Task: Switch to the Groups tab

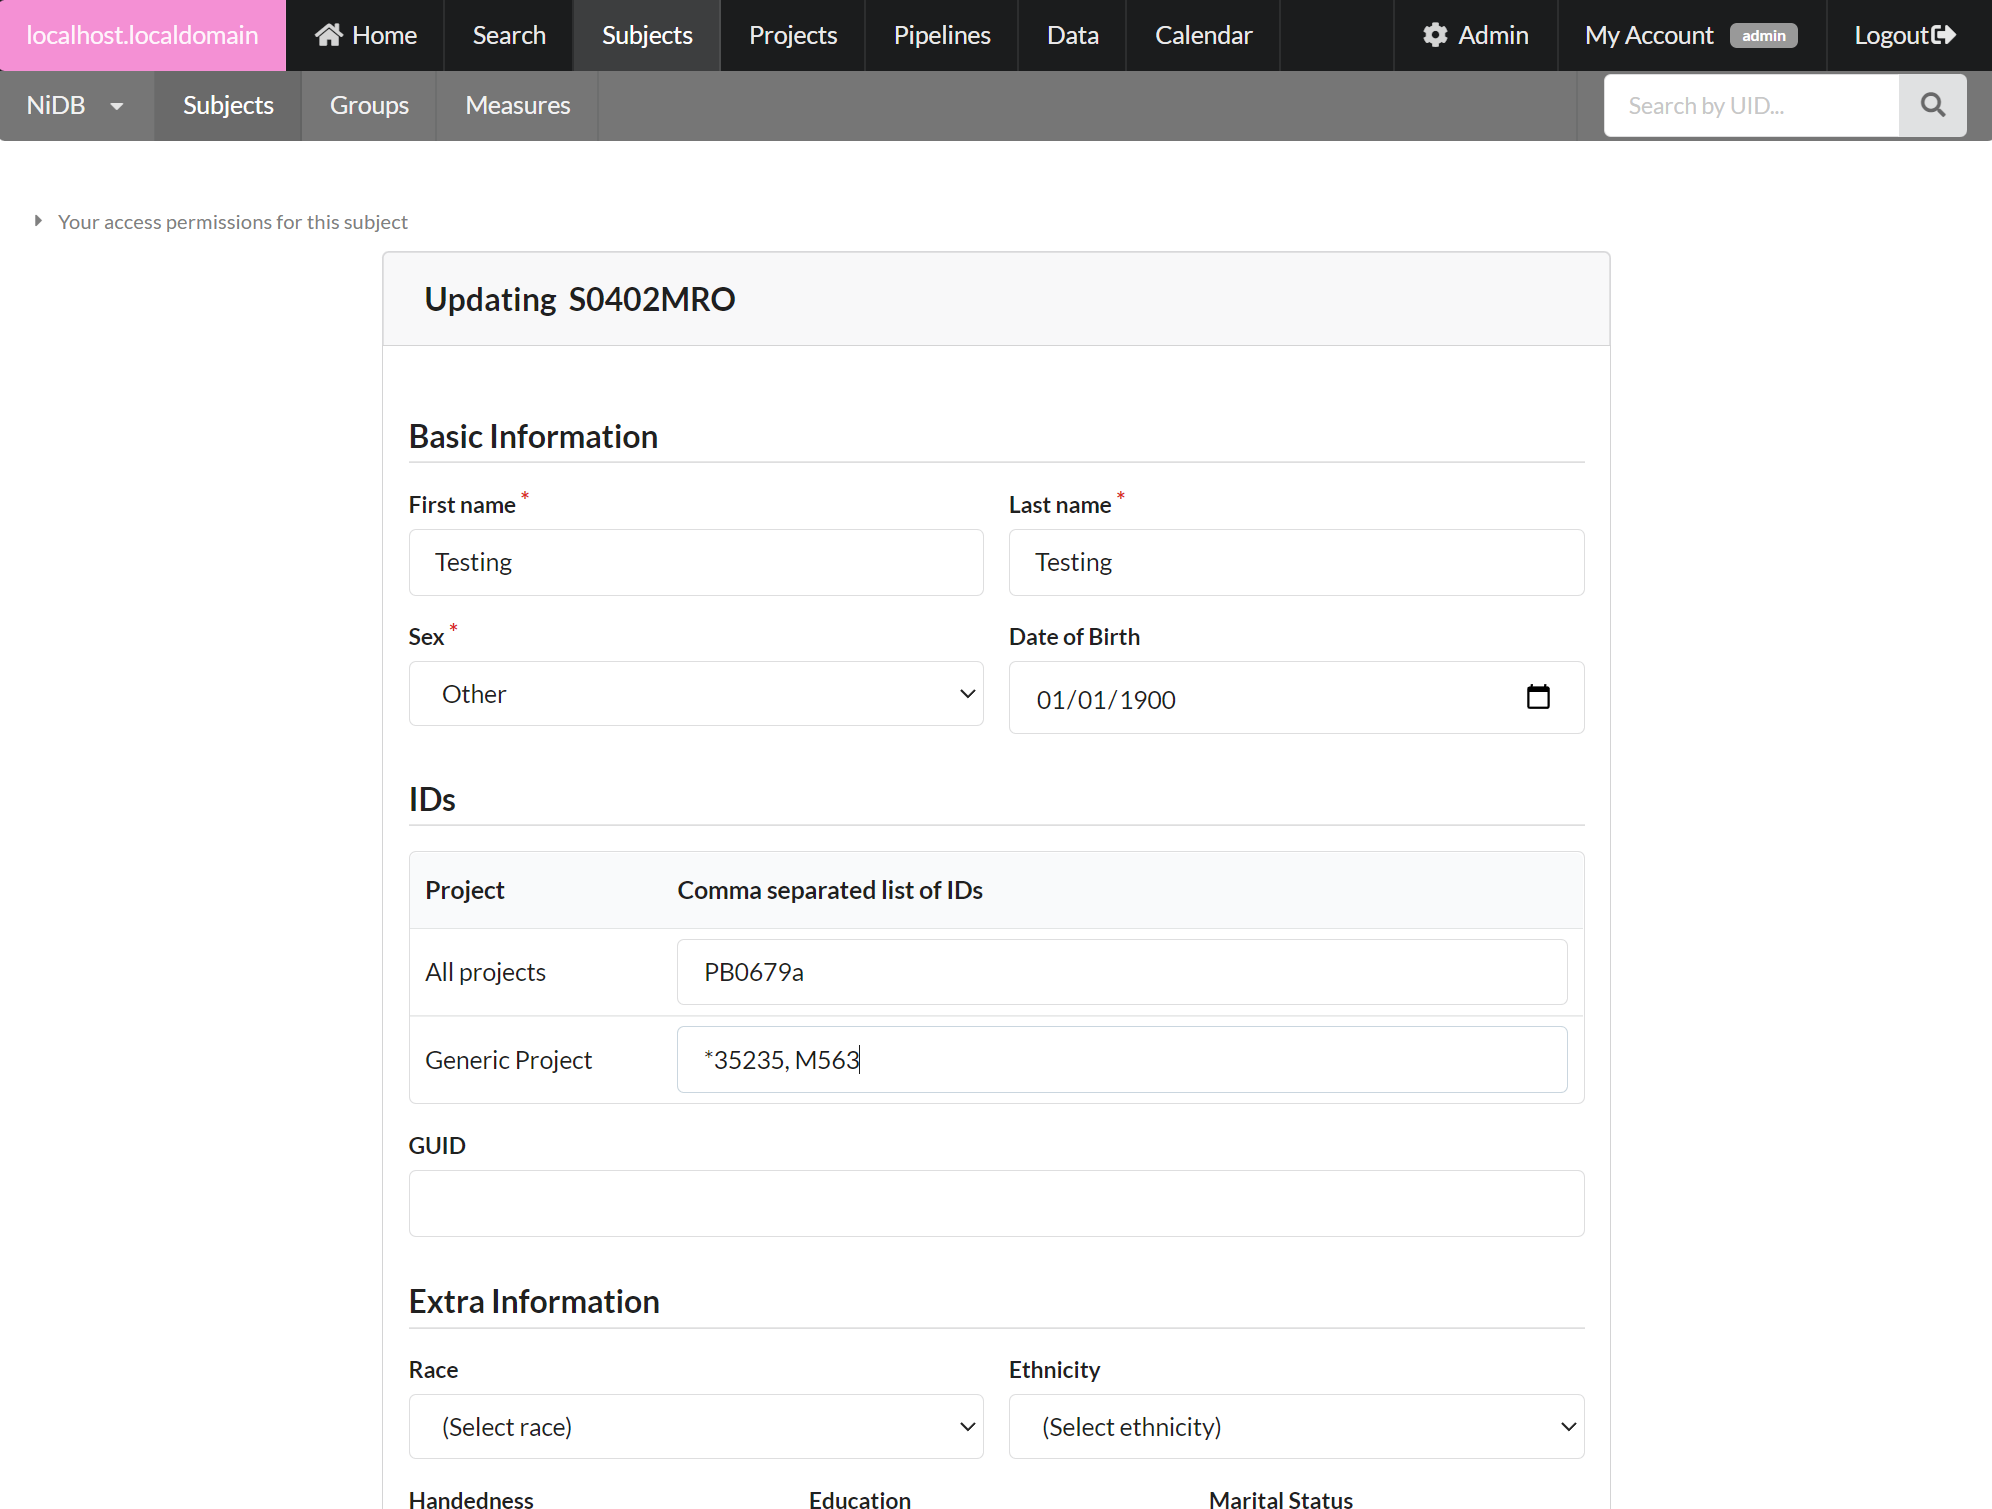Action: (368, 105)
